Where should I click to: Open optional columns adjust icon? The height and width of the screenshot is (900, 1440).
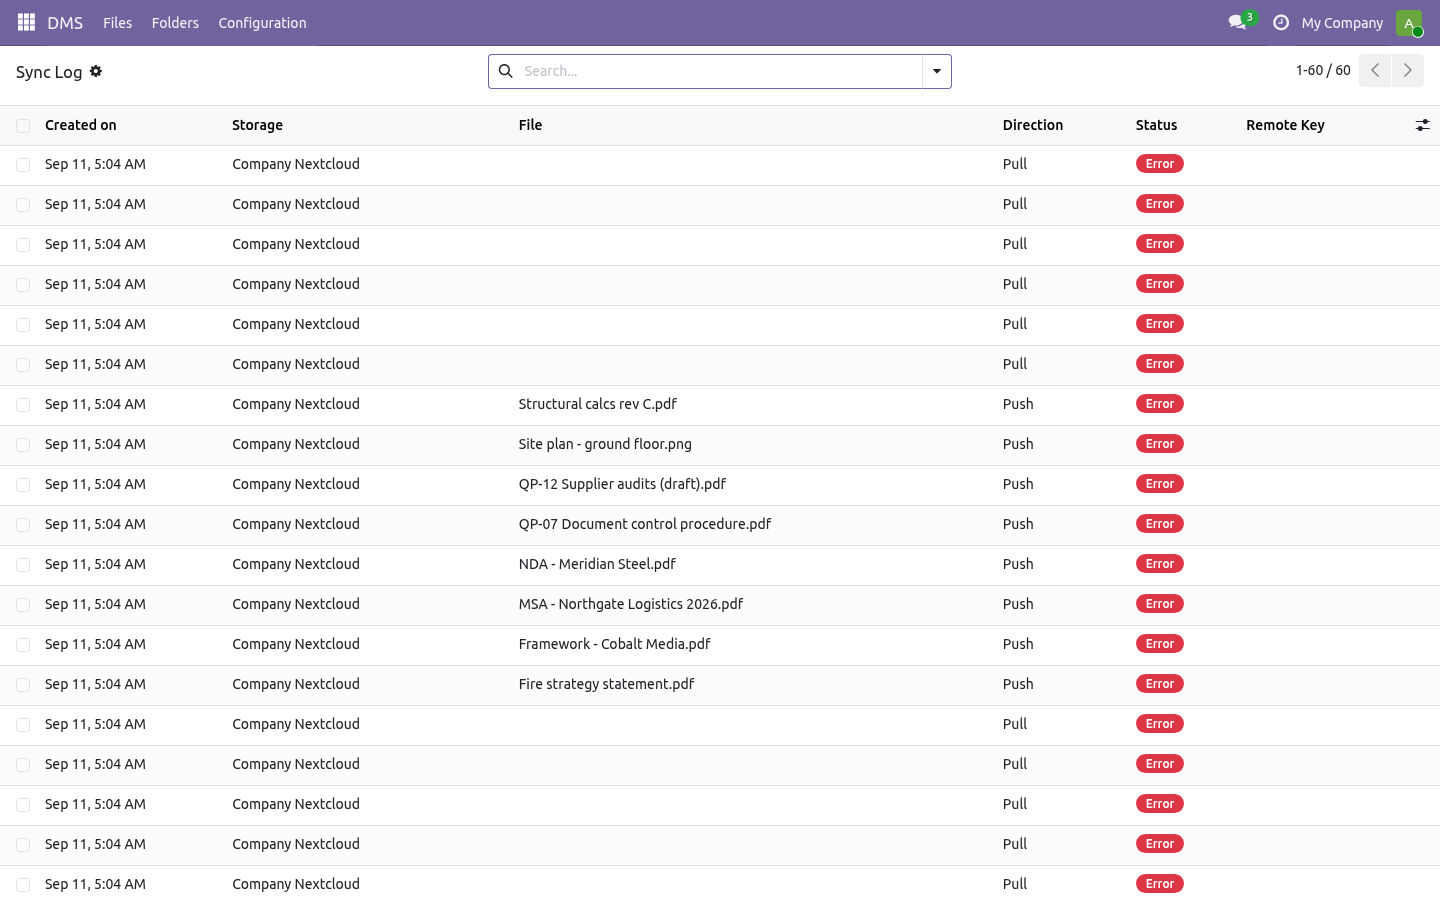tap(1422, 125)
